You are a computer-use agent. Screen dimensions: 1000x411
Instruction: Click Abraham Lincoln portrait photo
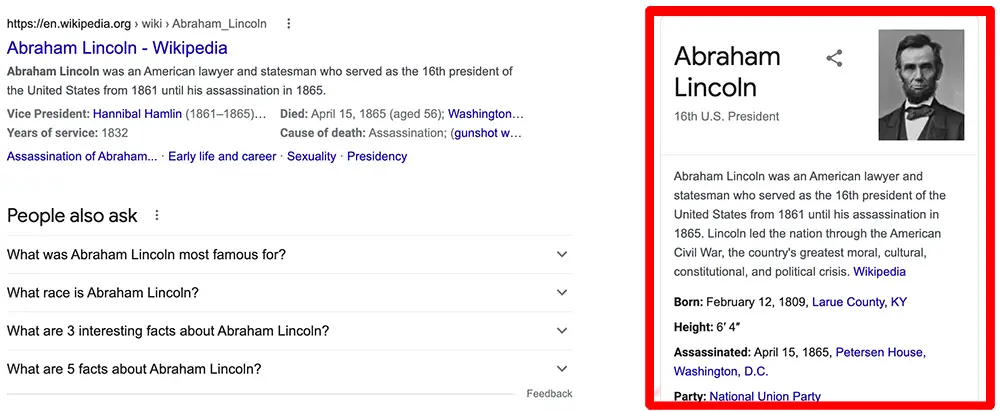pos(921,85)
